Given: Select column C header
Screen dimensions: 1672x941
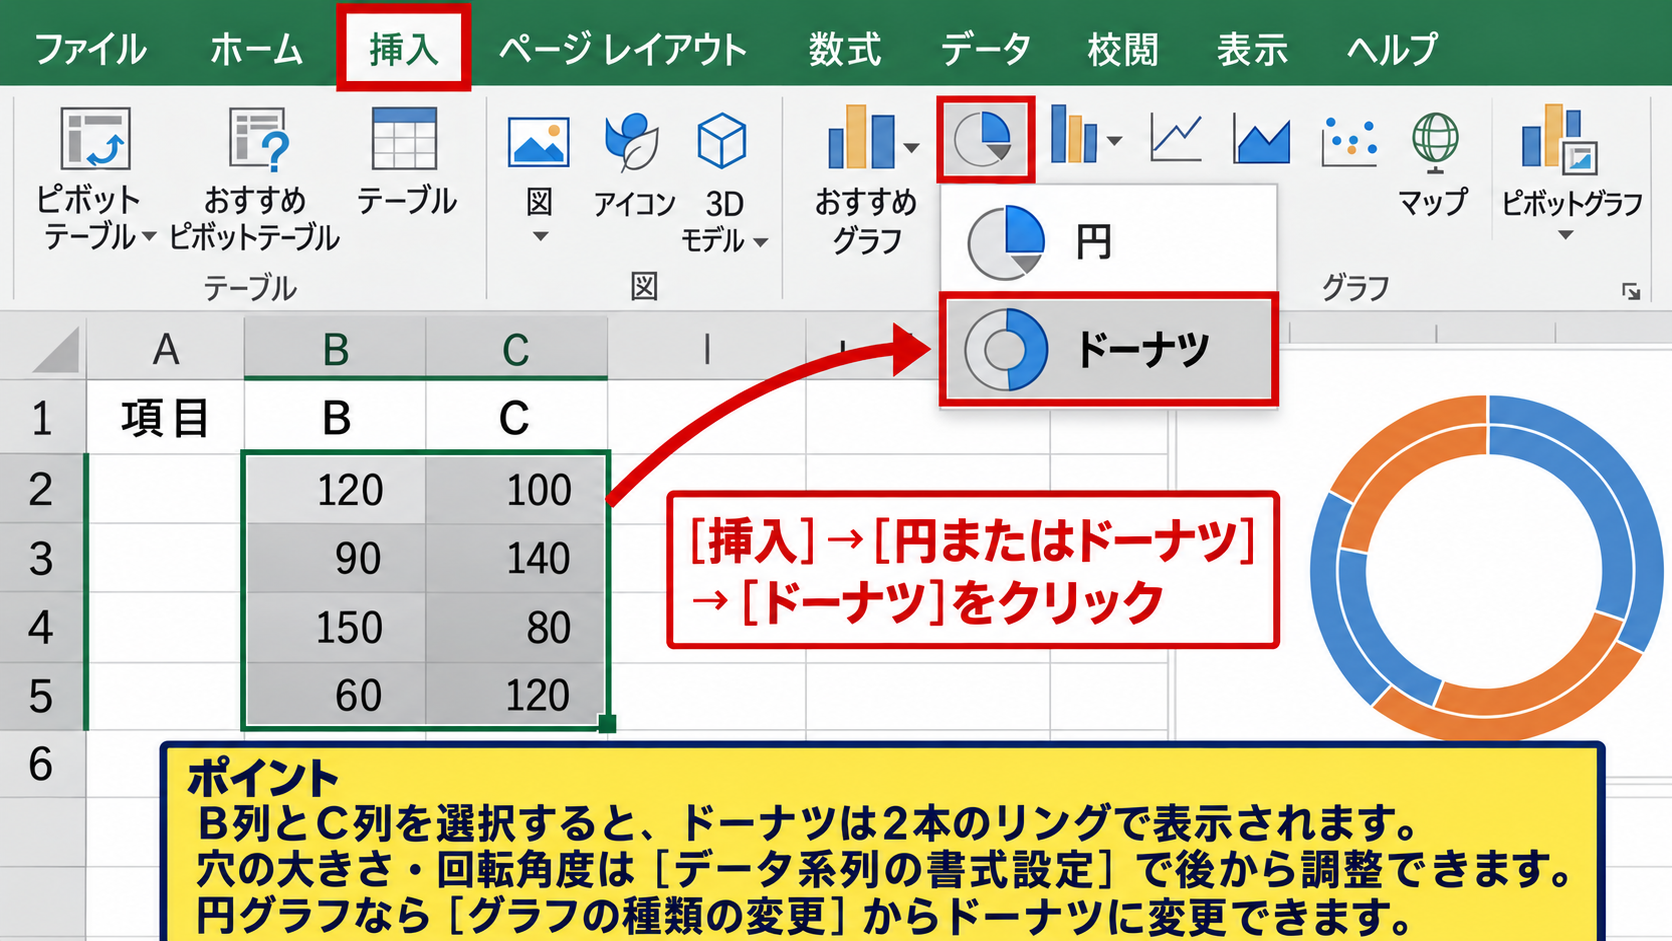Looking at the screenshot, I should (516, 349).
